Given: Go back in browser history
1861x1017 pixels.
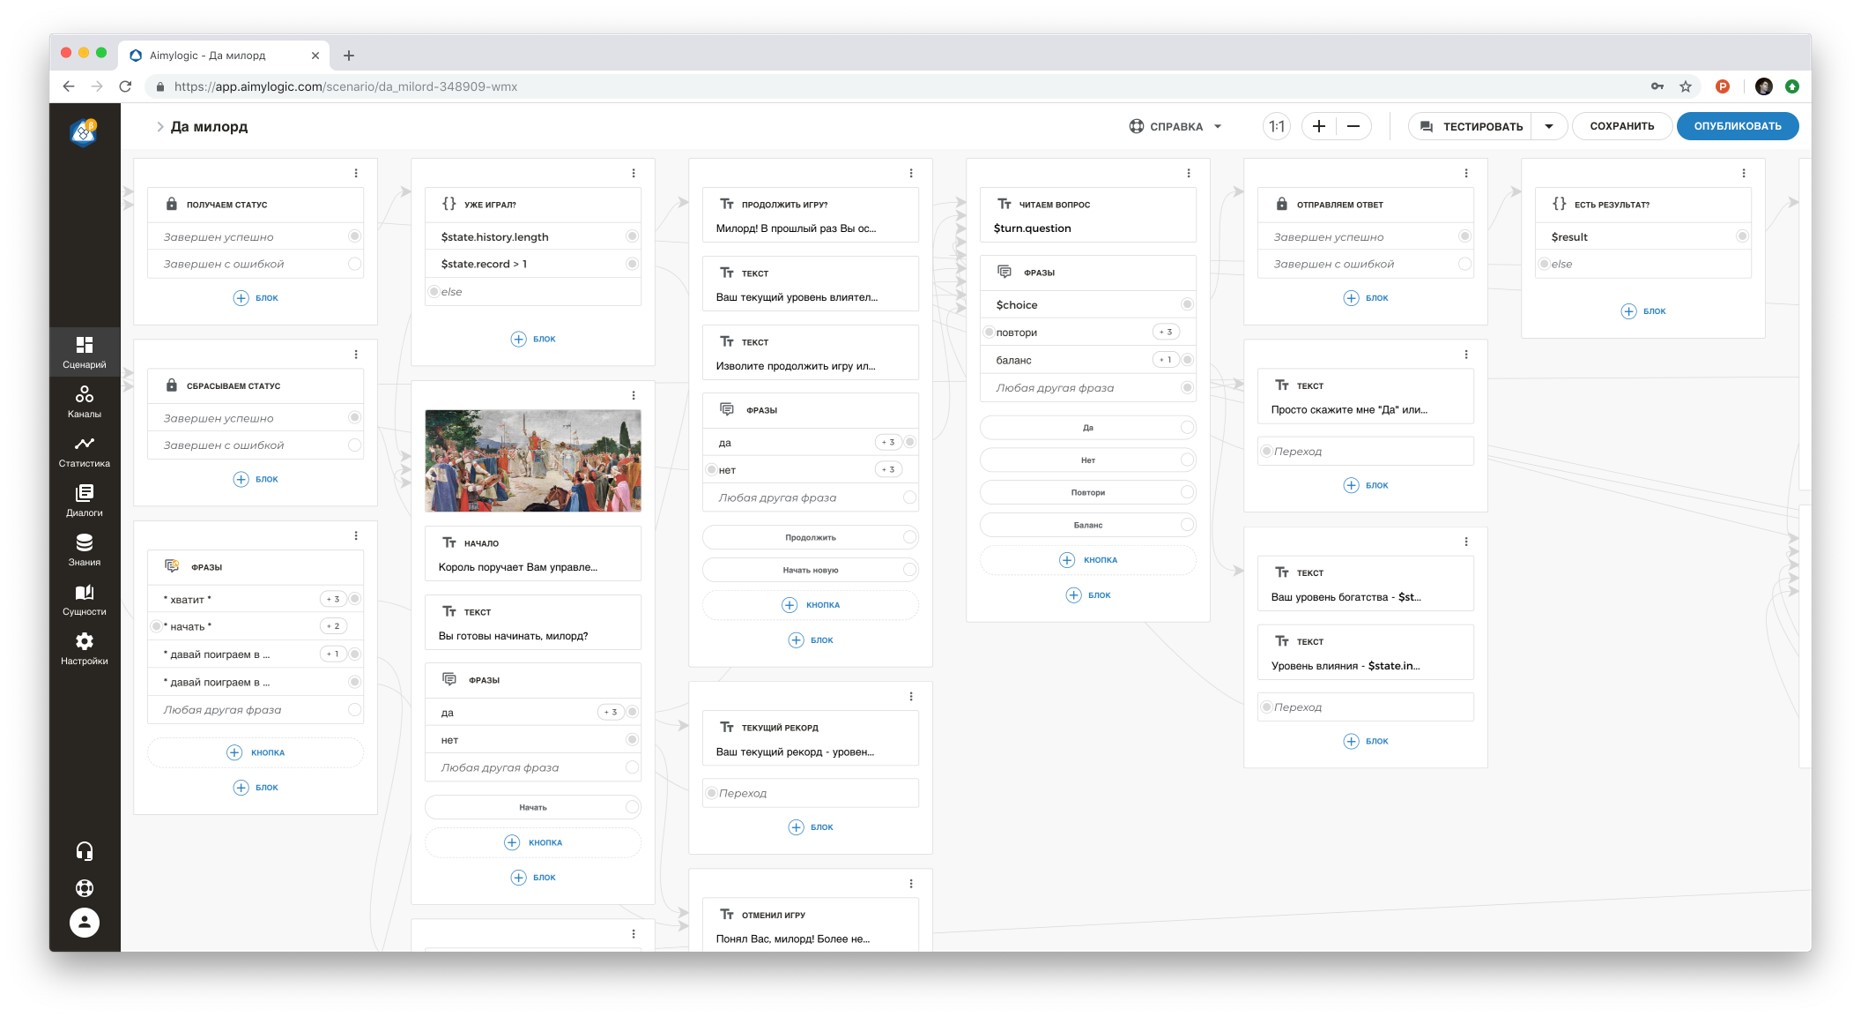Looking at the screenshot, I should 68,86.
